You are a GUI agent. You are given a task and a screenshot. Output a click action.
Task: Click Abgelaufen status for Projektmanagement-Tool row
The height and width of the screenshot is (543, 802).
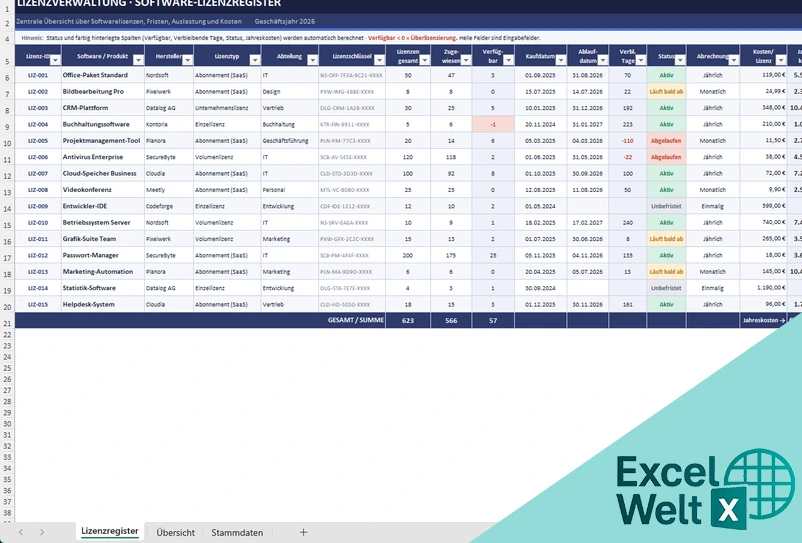pyautogui.click(x=666, y=141)
